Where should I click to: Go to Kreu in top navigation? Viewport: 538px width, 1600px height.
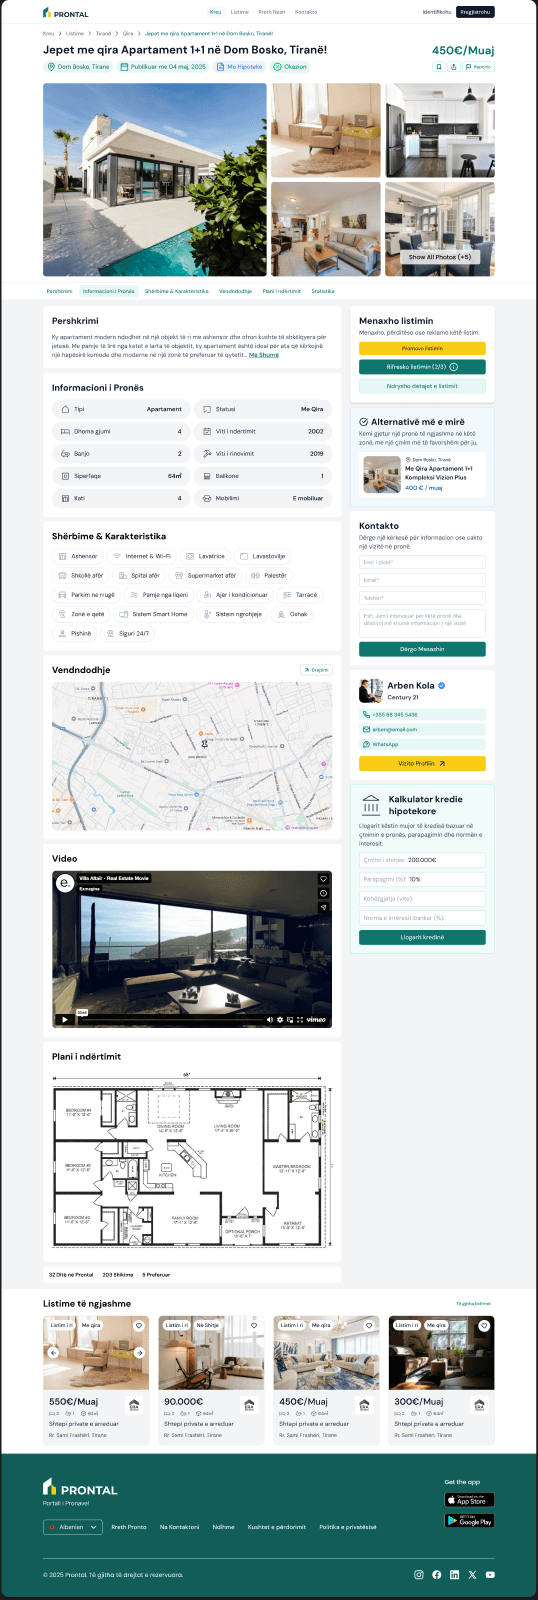pos(215,12)
